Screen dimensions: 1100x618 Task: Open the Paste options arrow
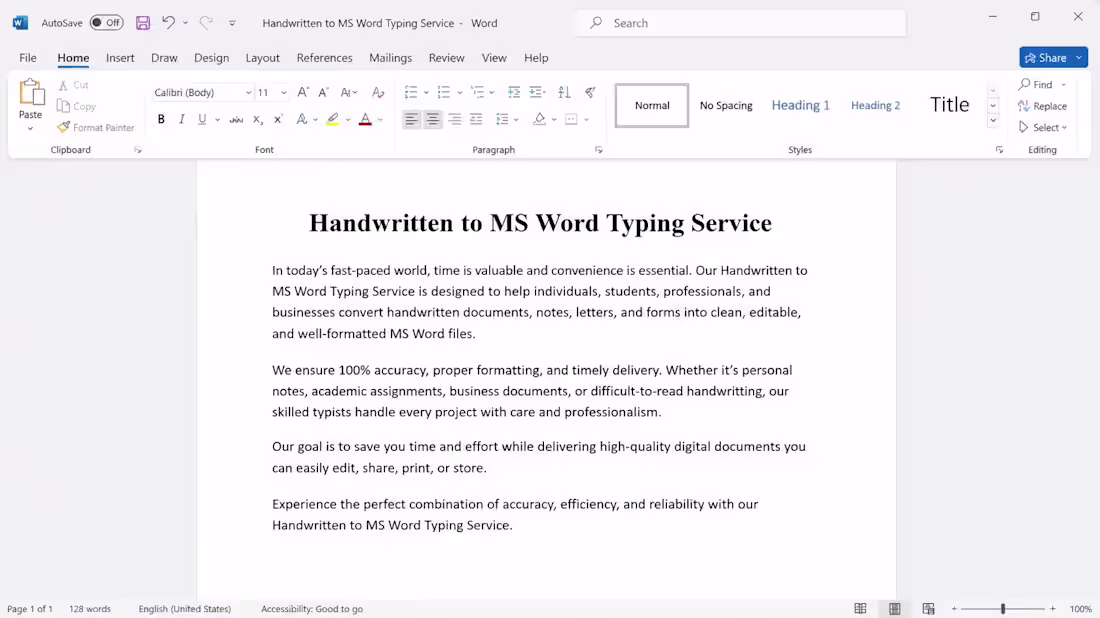tap(30, 129)
